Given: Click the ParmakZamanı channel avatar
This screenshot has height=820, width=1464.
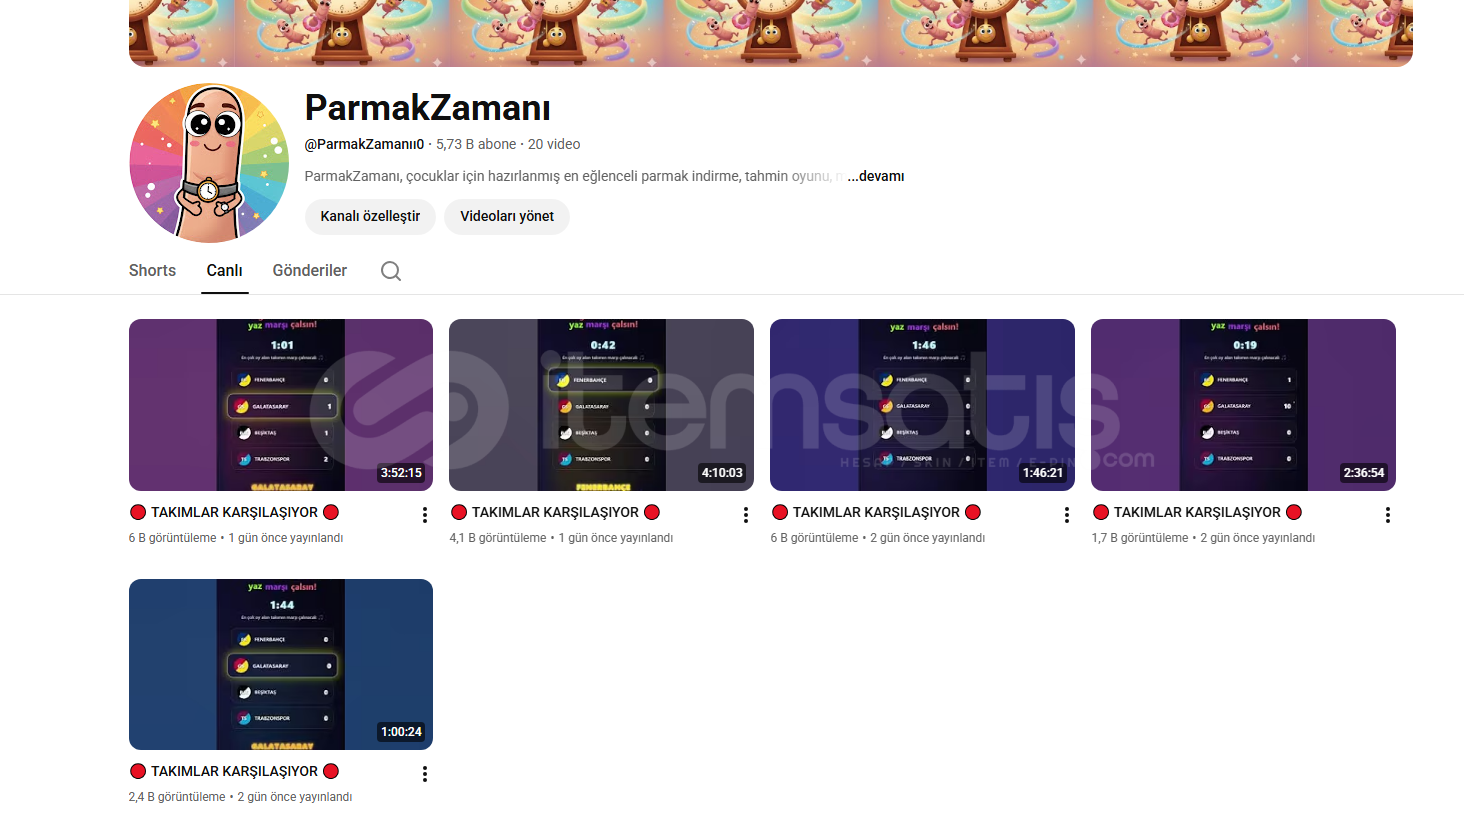Looking at the screenshot, I should coord(209,163).
